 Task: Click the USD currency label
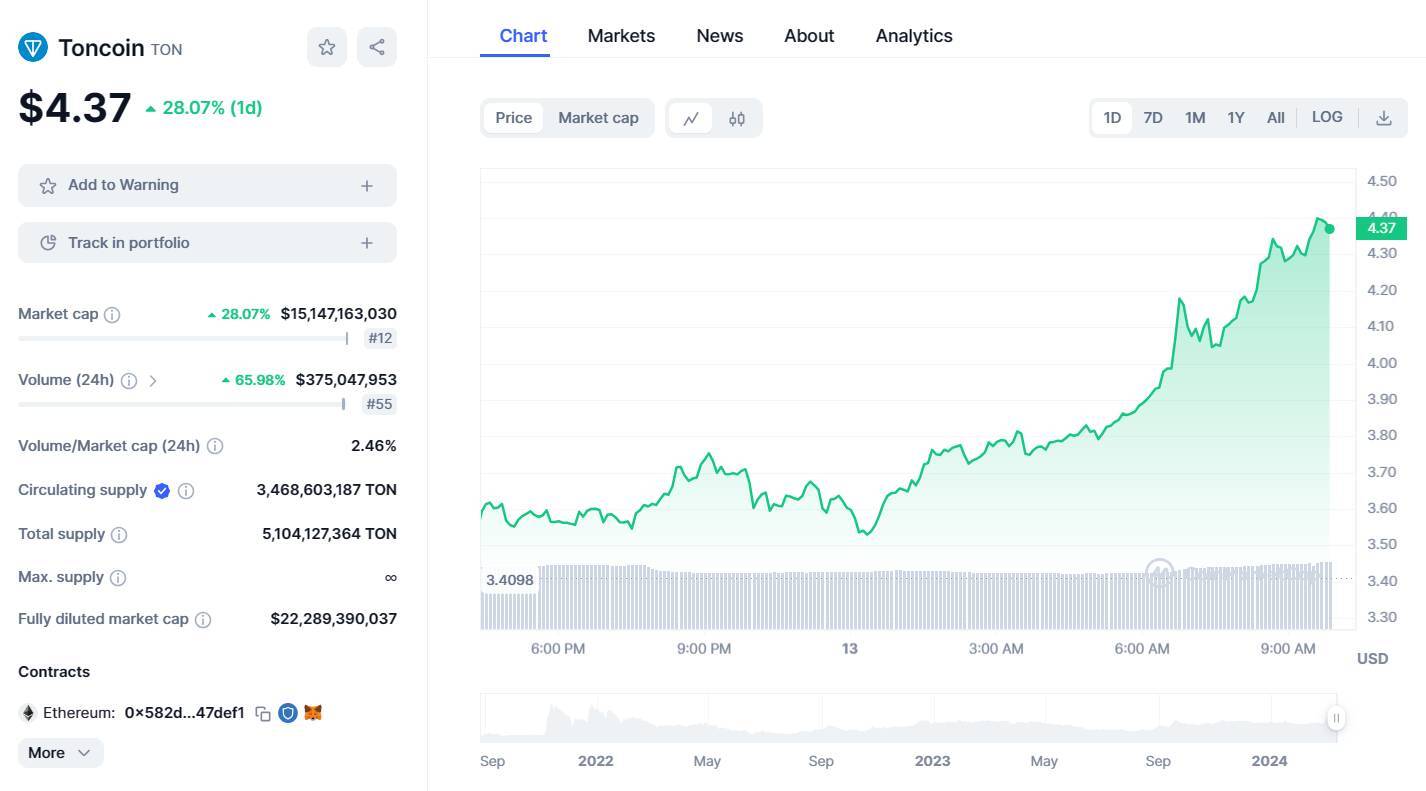(x=1372, y=659)
